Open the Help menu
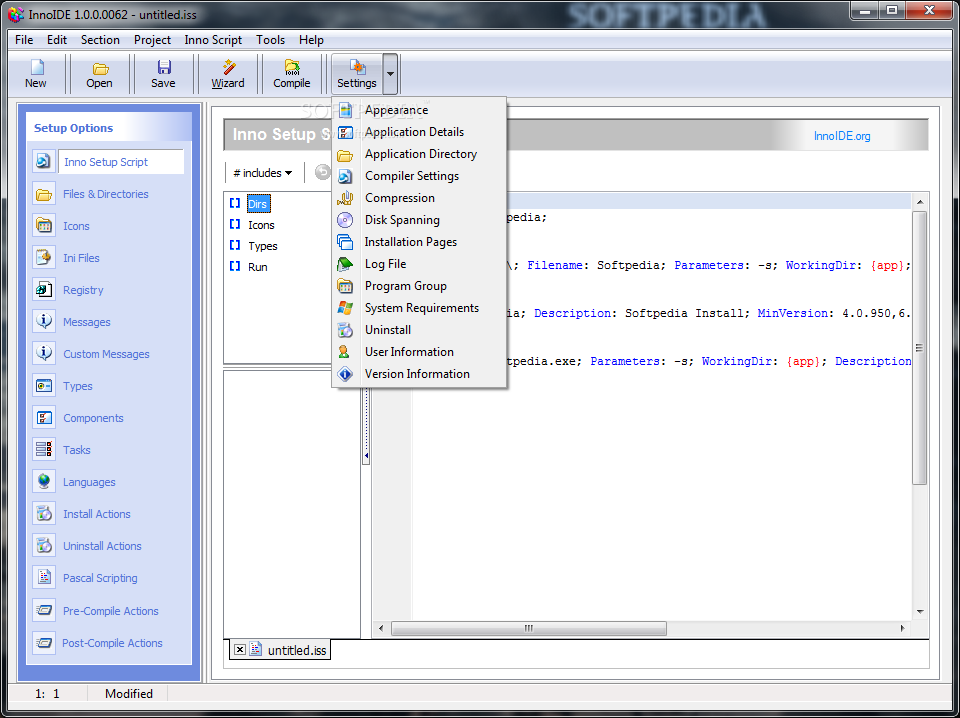This screenshot has height=718, width=960. pyautogui.click(x=311, y=40)
